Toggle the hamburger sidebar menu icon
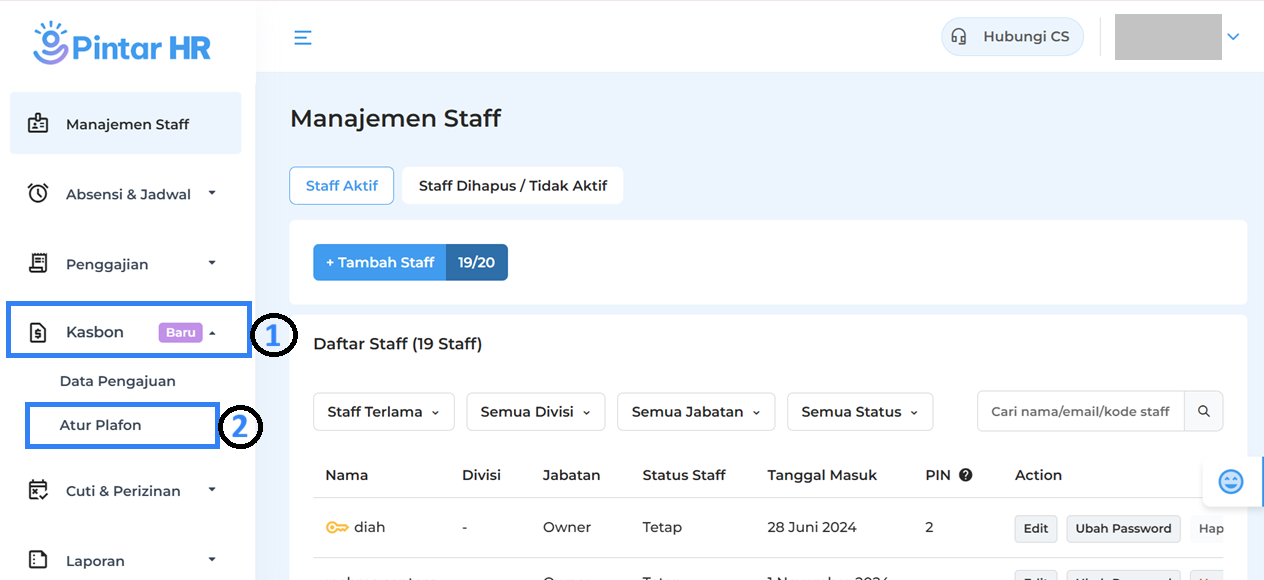Image resolution: width=1264 pixels, height=580 pixels. 303,38
